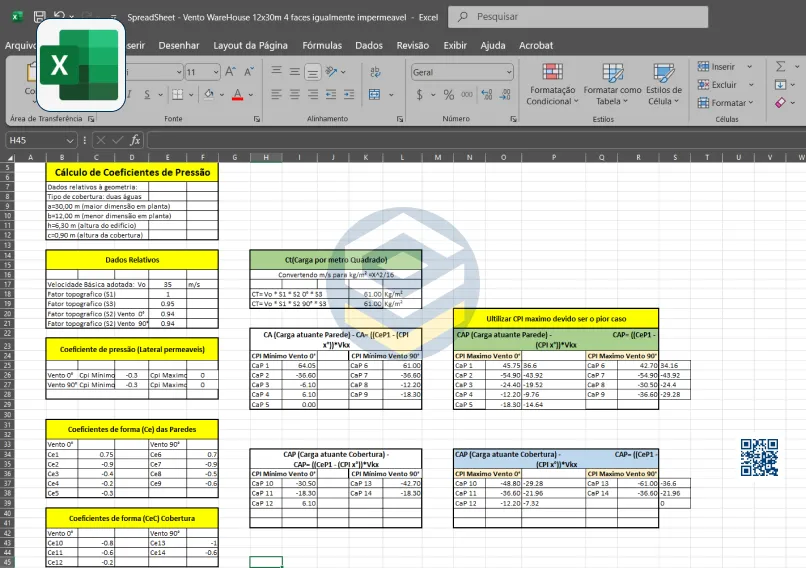Screen dimensions: 806x568
Task: Apply percent style to the cell
Action: pyautogui.click(x=448, y=94)
